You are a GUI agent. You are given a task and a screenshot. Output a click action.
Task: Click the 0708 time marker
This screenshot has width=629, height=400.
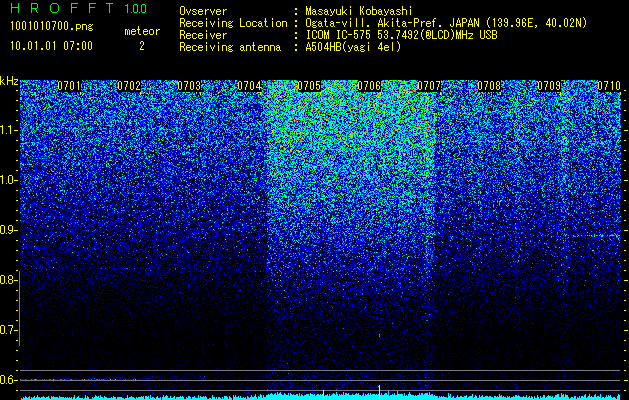click(x=489, y=86)
